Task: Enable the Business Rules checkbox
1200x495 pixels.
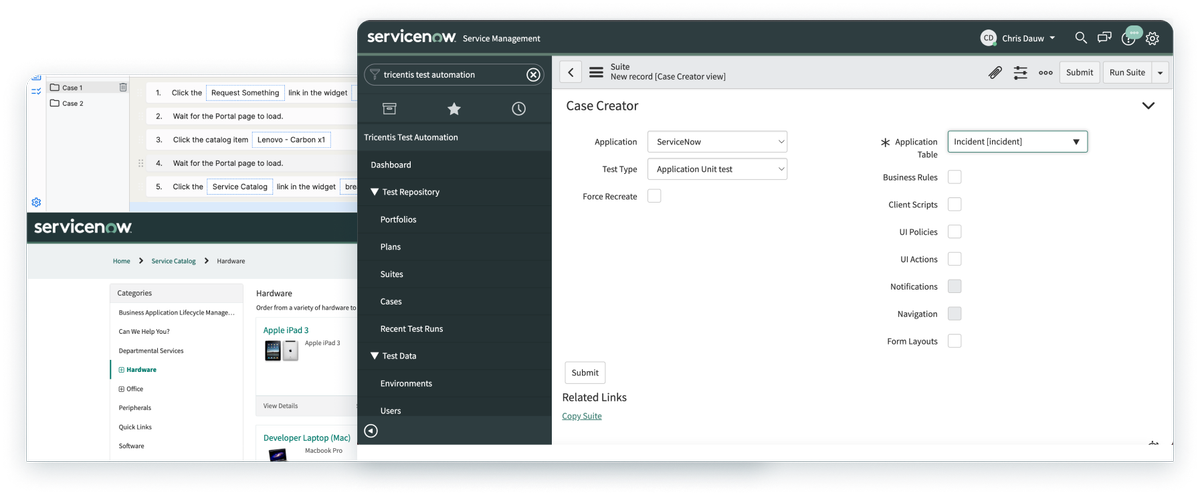Action: tap(955, 177)
